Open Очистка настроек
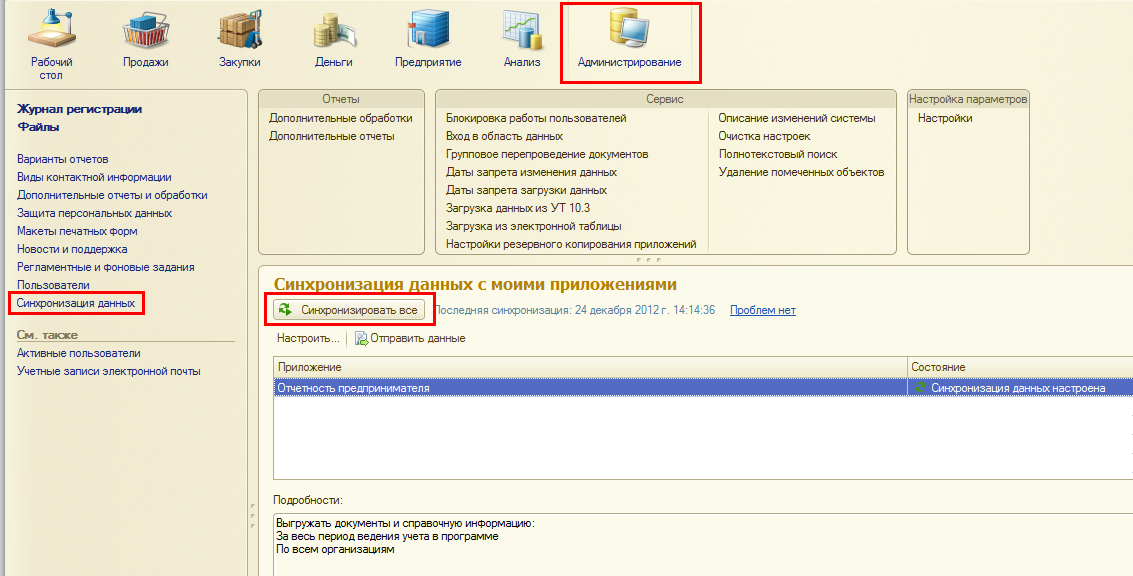The width and height of the screenshot is (1133, 576). [x=764, y=136]
